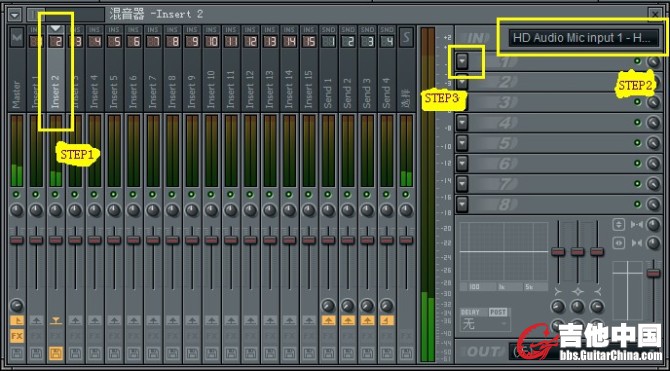This screenshot has width=670, height=371.
Task: Mute the Master track via green LED
Action: [x=17, y=194]
